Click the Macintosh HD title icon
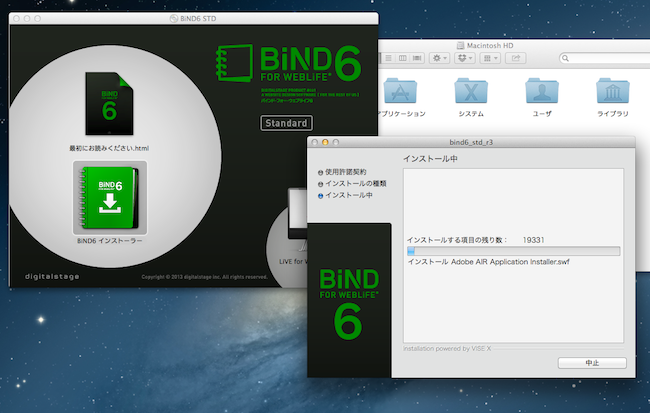Image resolution: width=650 pixels, height=413 pixels. [x=460, y=46]
